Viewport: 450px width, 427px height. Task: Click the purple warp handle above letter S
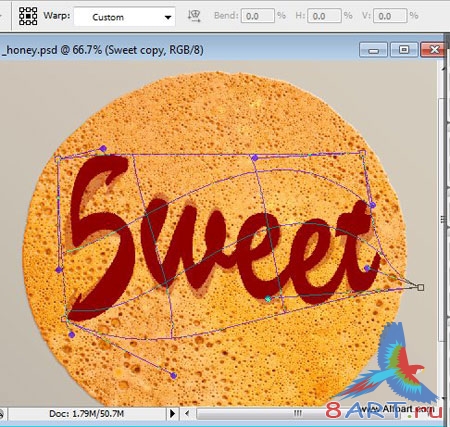(x=103, y=148)
